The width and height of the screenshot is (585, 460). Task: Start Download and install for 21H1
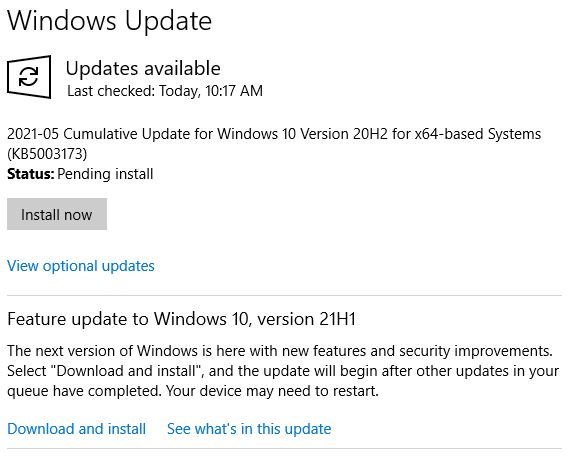click(x=76, y=429)
